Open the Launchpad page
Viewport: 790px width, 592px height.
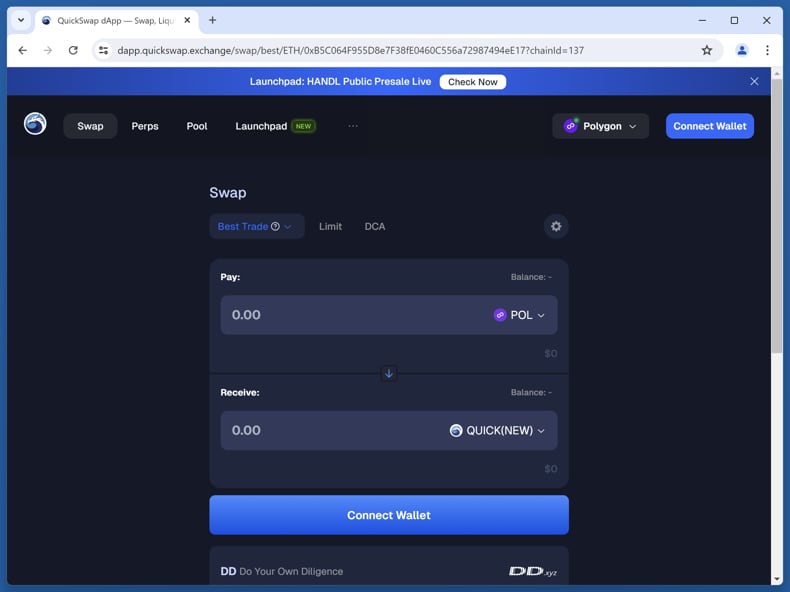click(x=275, y=126)
